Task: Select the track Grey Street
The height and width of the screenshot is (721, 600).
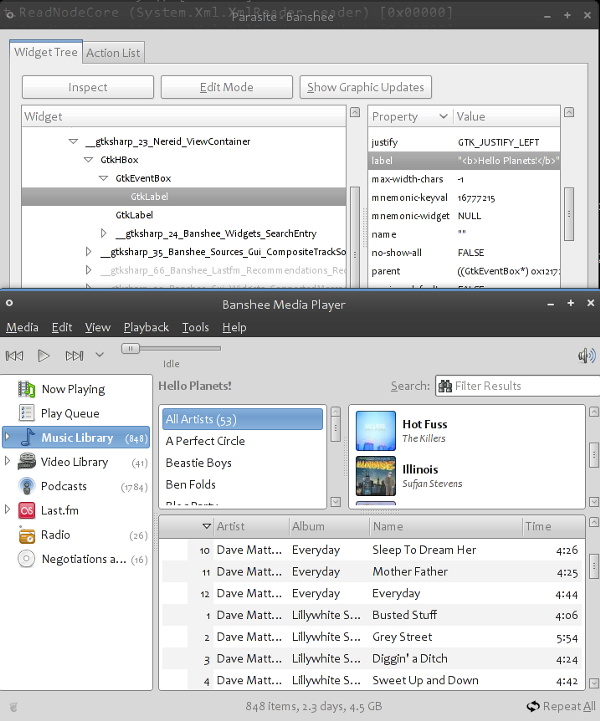Action: (x=372, y=637)
